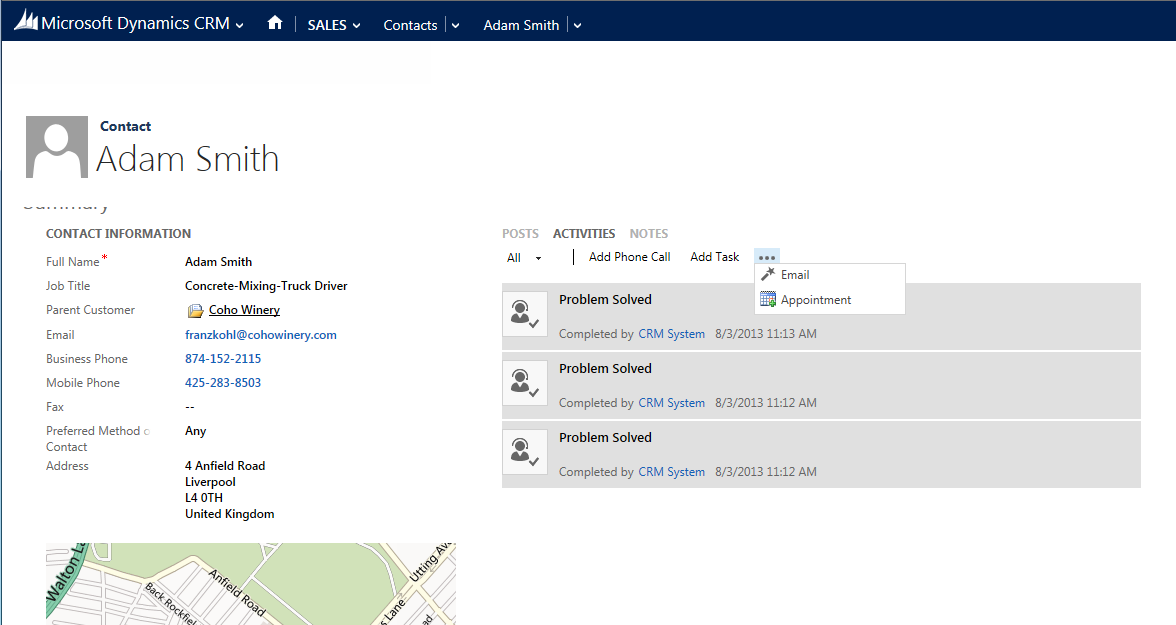Switch to the POSTS tab
1176x625 pixels.
coord(520,234)
